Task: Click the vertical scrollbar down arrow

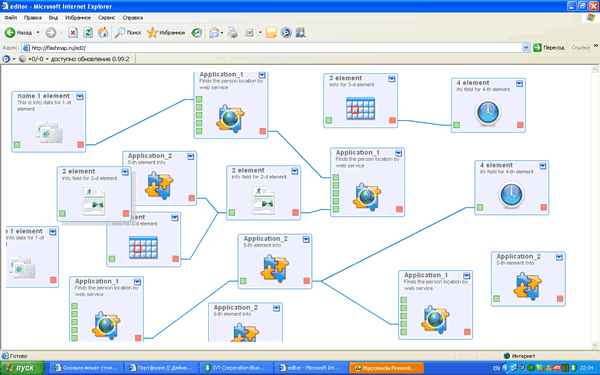Action: (x=595, y=345)
